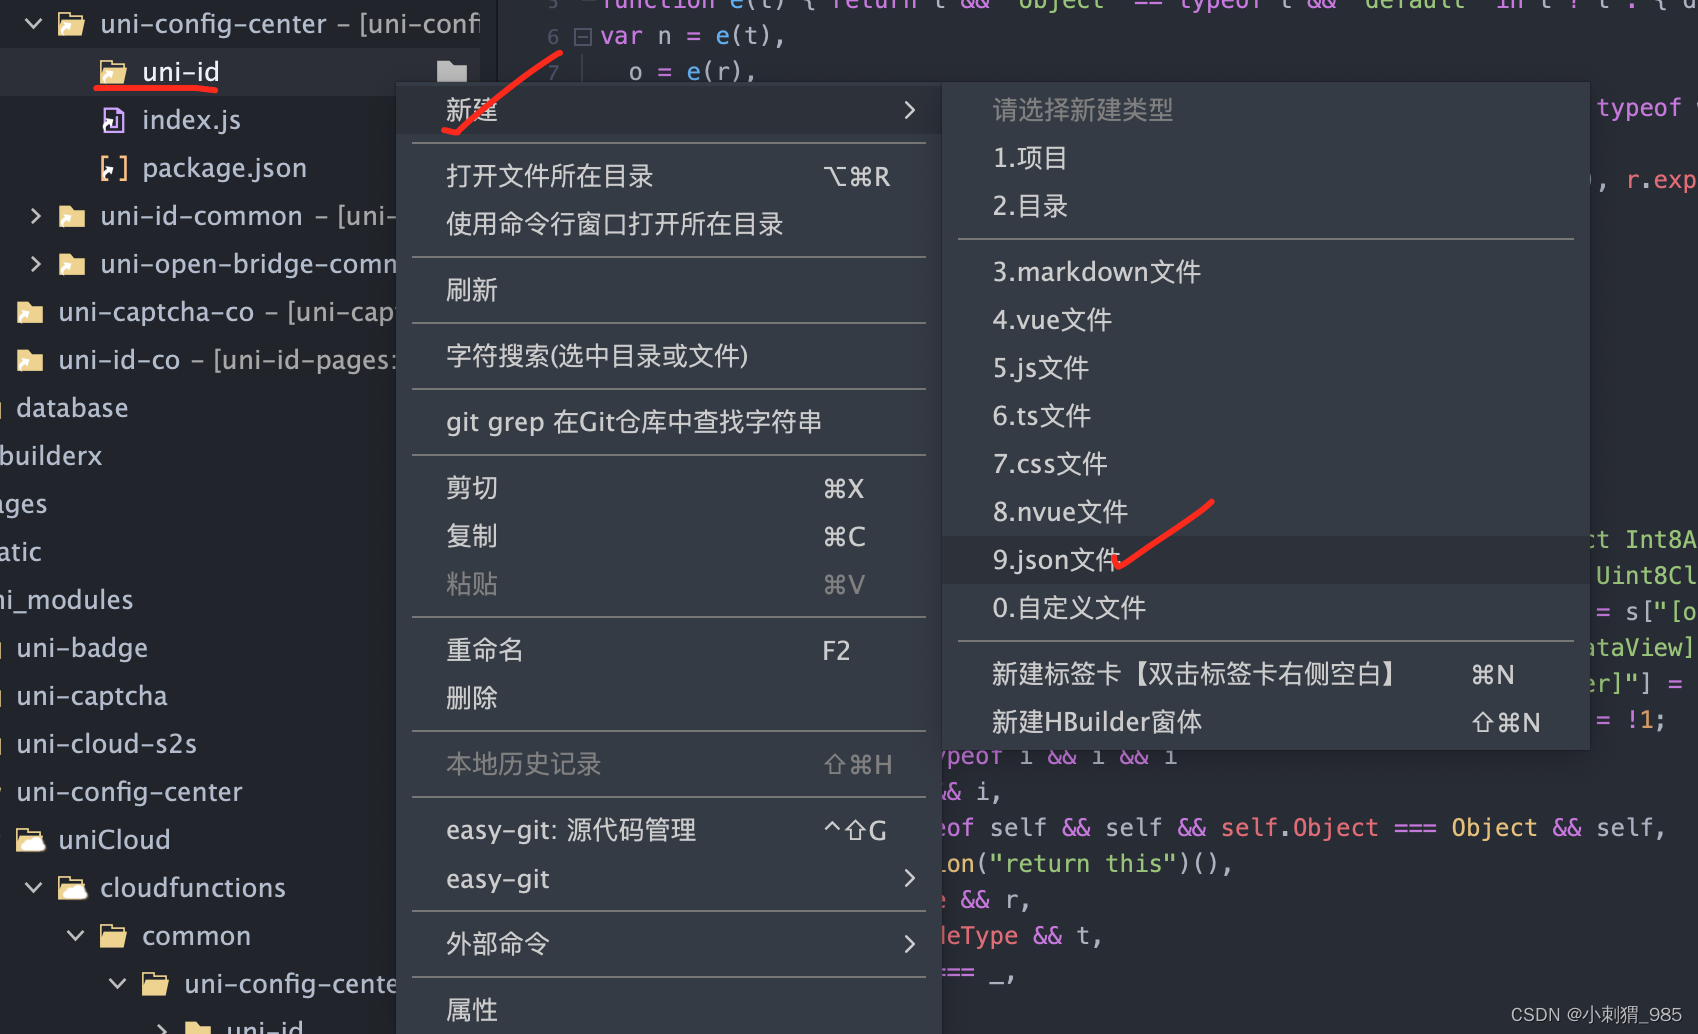Viewport: 1698px width, 1034px height.
Task: Expand the uni-id-common folder
Action: pos(36,216)
